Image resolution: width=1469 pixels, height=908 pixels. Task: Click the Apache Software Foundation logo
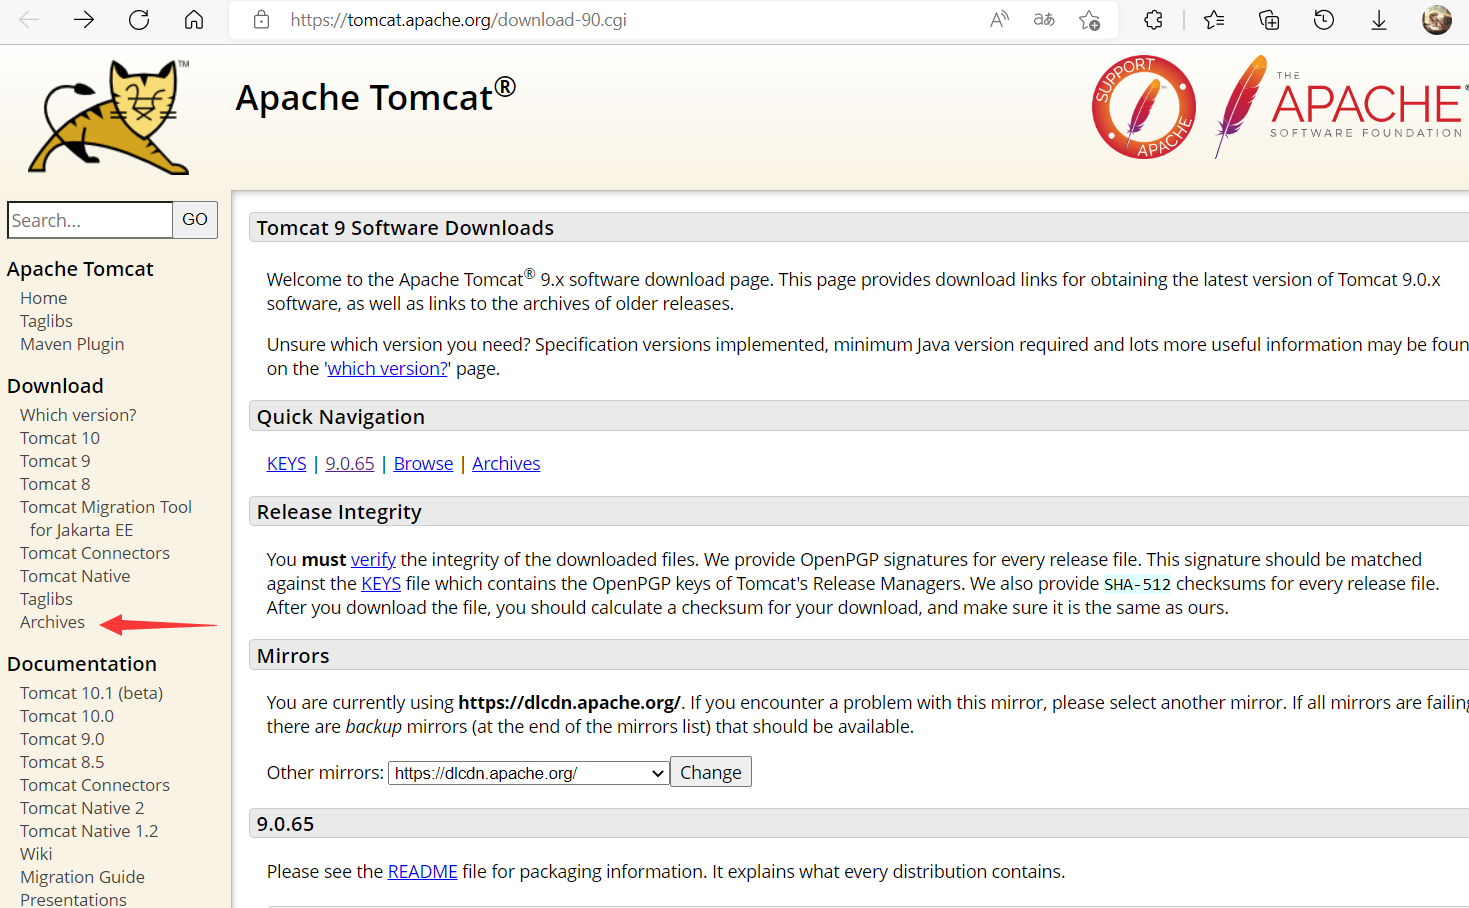(x=1340, y=107)
